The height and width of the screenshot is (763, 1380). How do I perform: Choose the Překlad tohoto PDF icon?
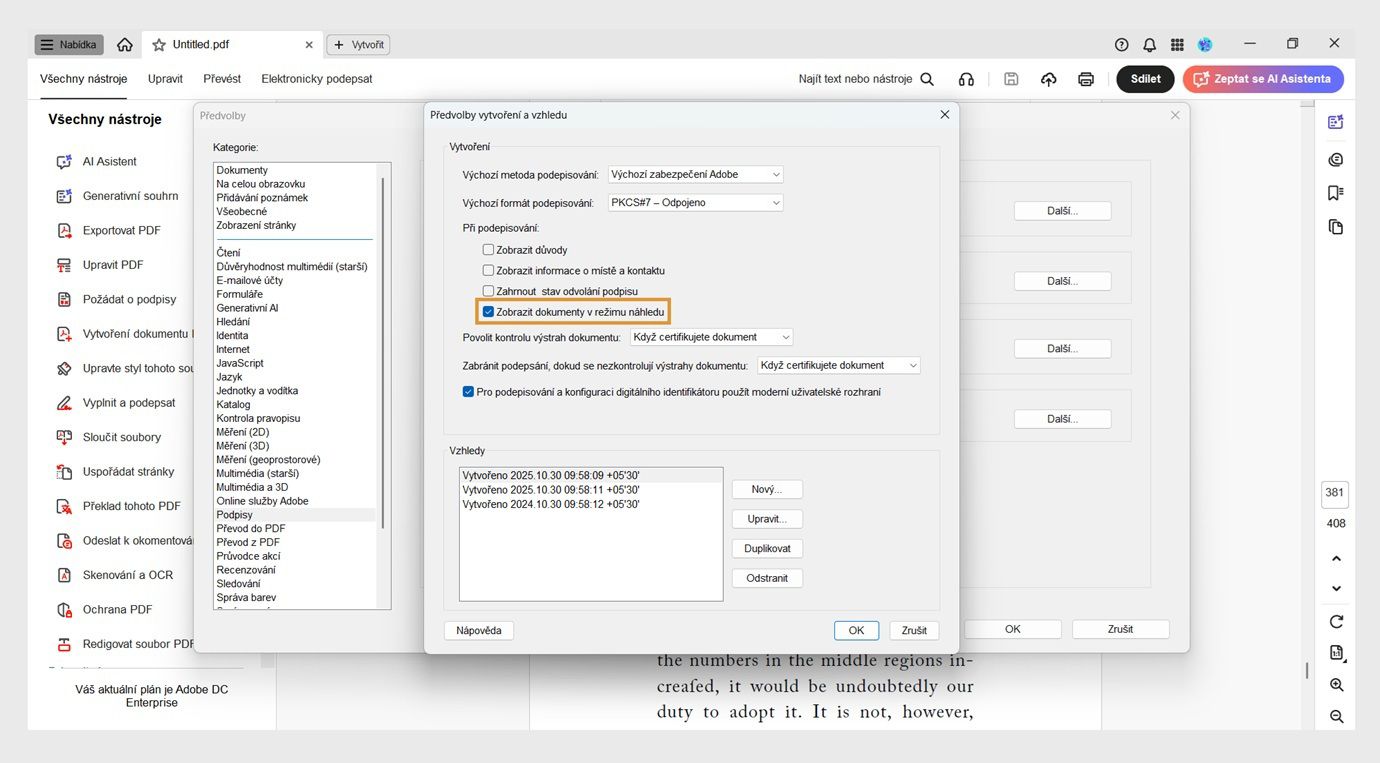(64, 506)
